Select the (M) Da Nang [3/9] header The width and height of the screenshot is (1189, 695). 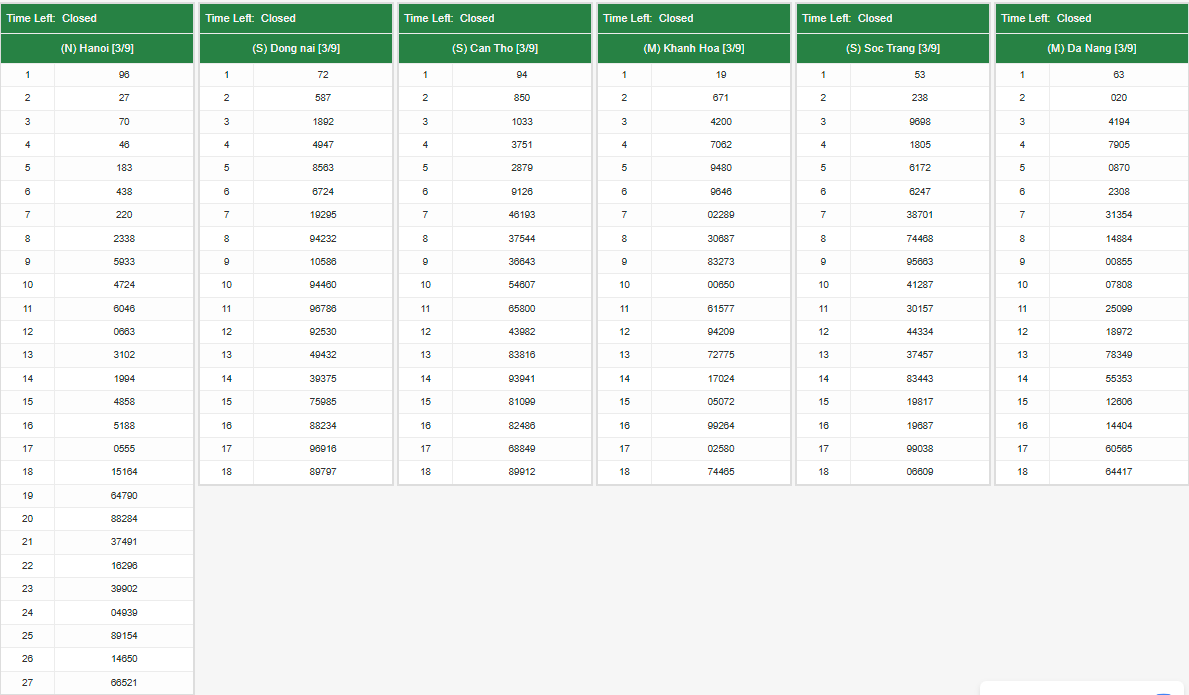point(1092,48)
